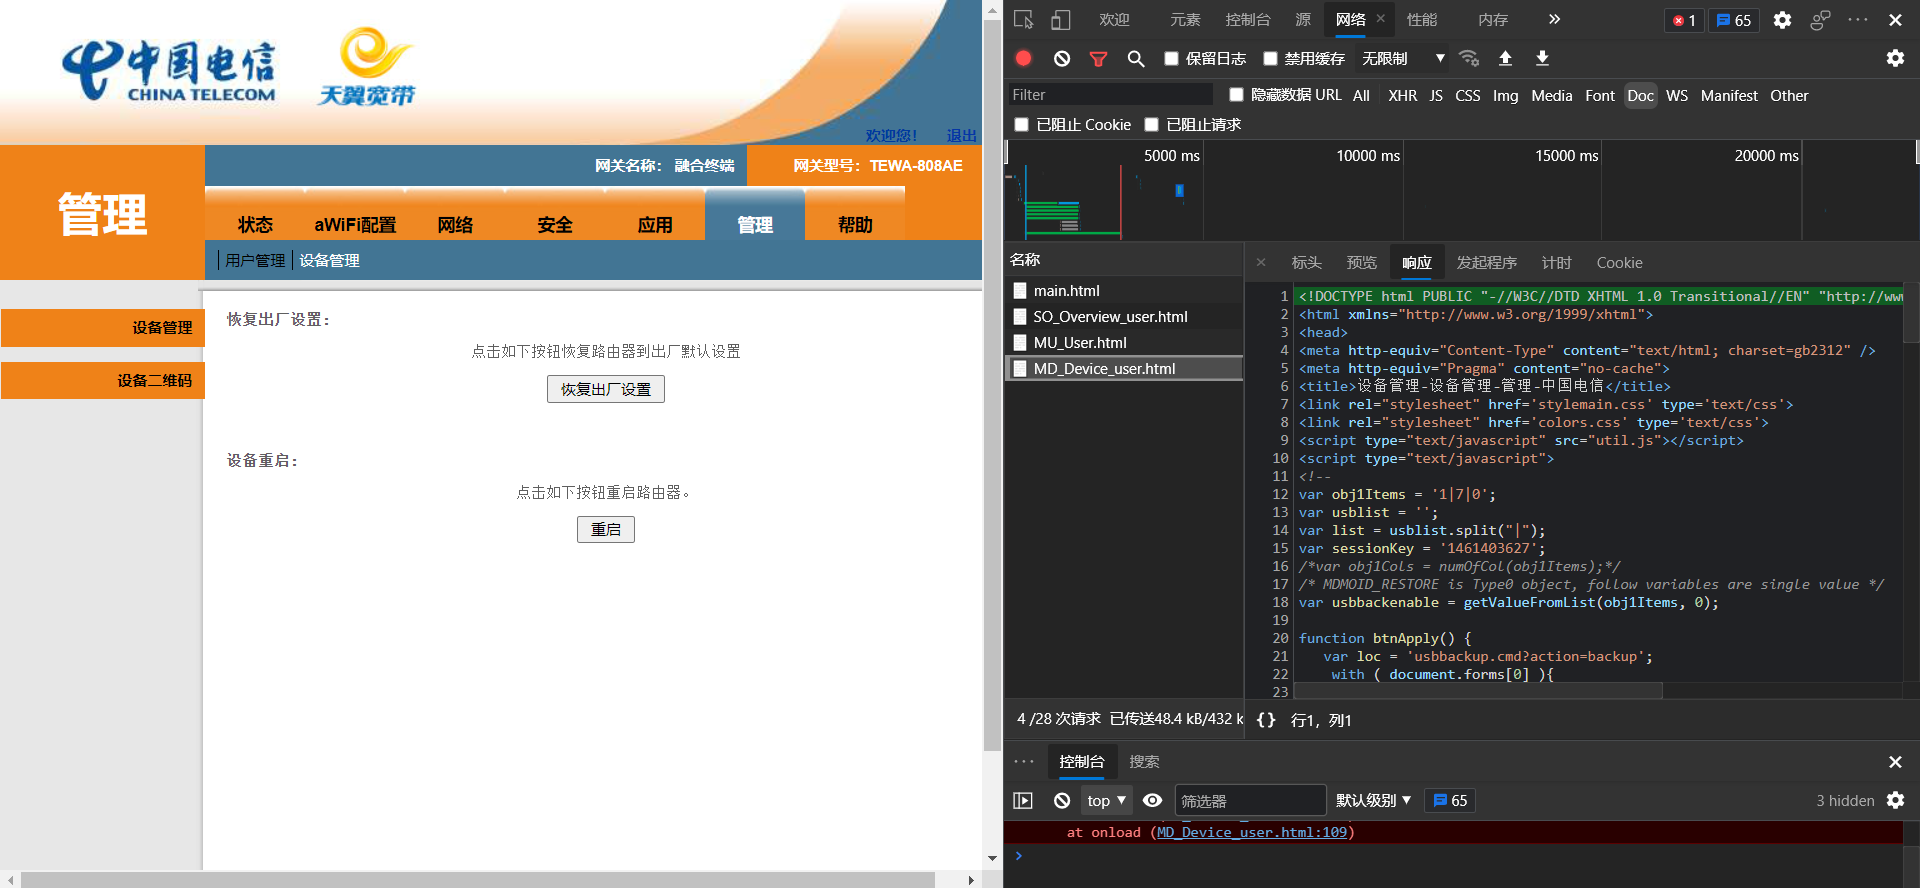
Task: Check the 隐藏数据 URL checkbox
Action: (x=1236, y=95)
